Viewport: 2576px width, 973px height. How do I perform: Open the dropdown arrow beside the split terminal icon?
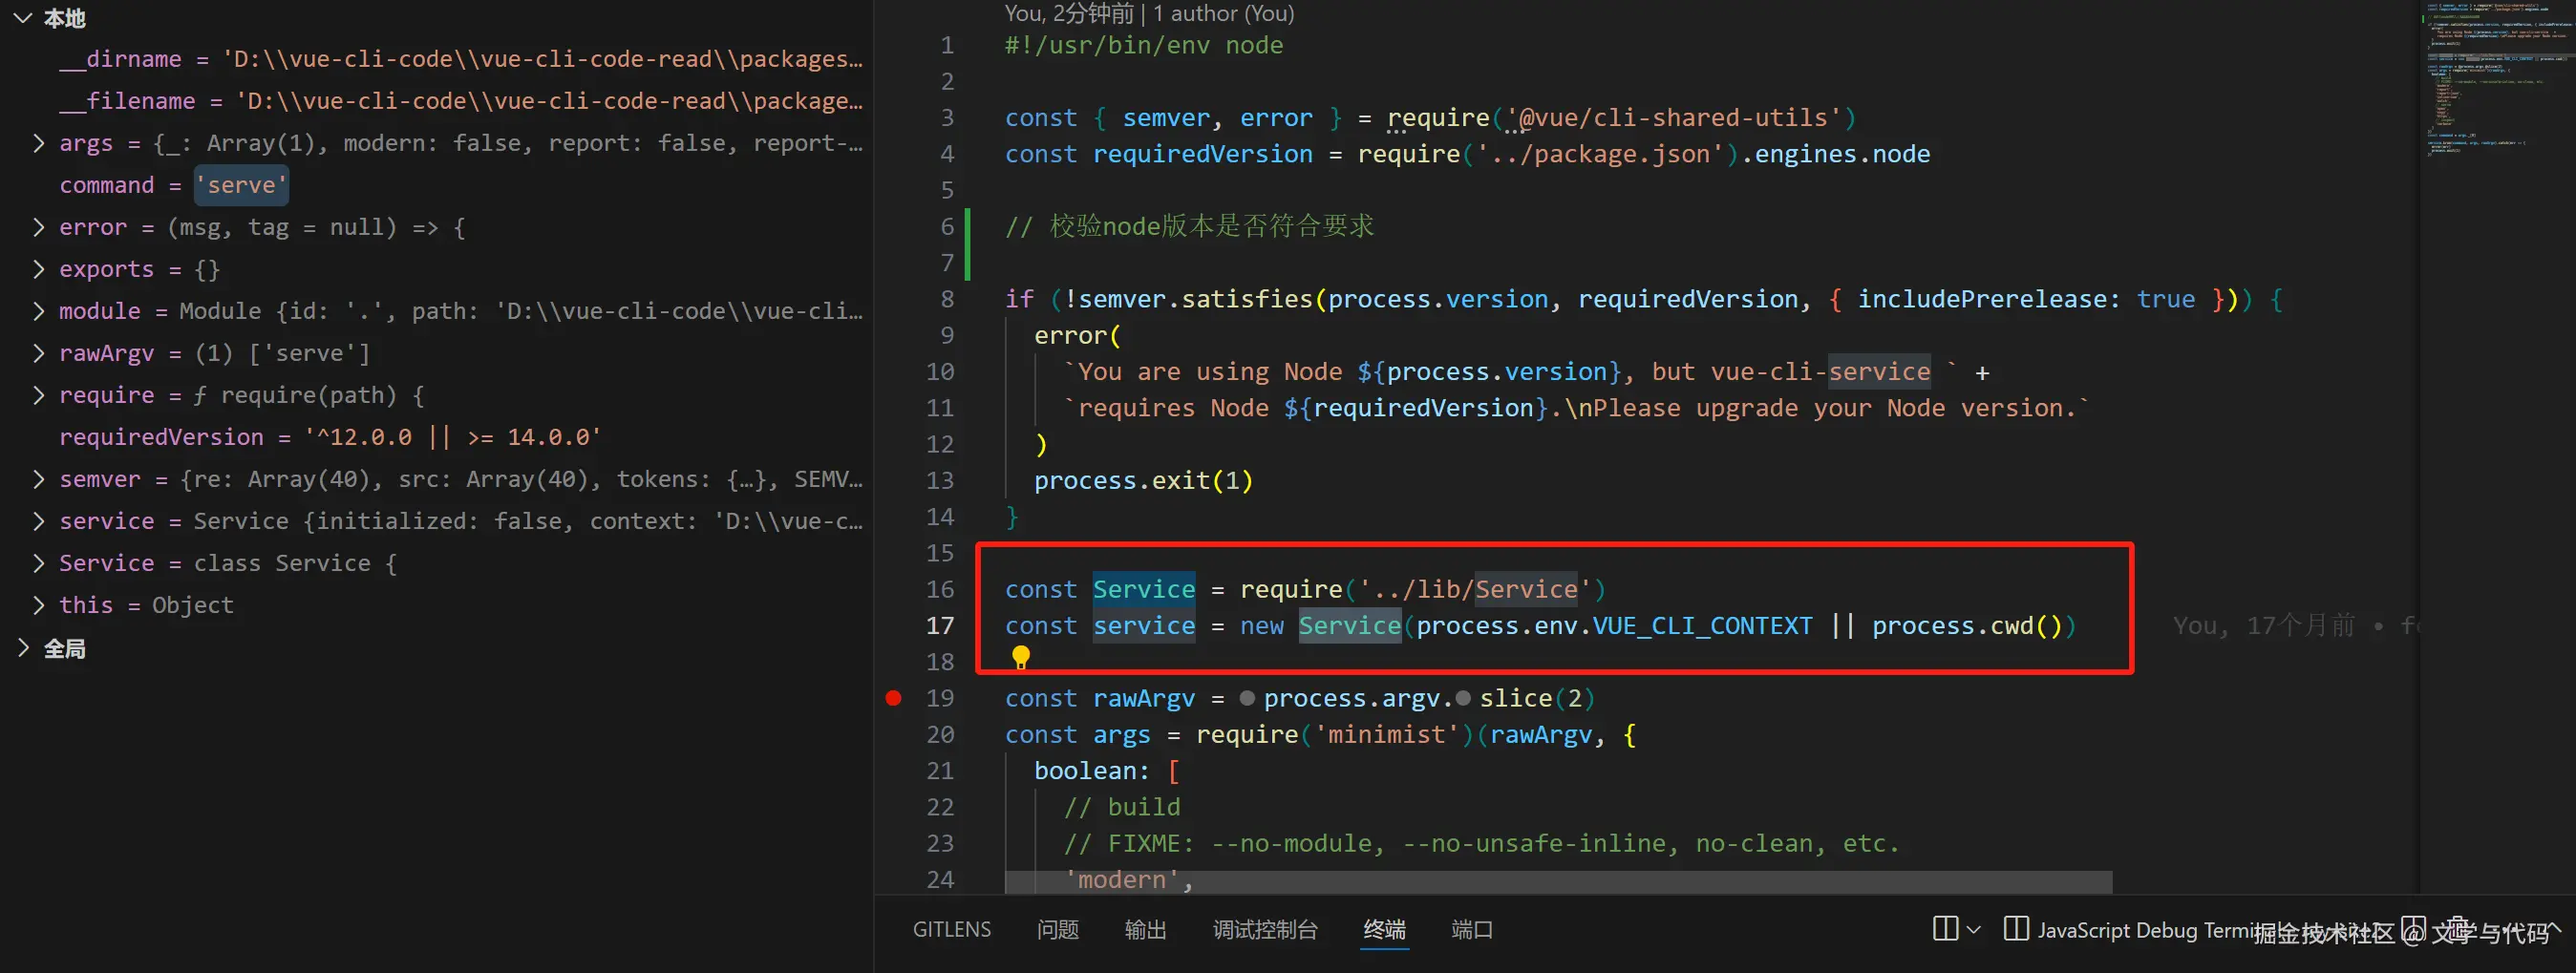point(1973,930)
